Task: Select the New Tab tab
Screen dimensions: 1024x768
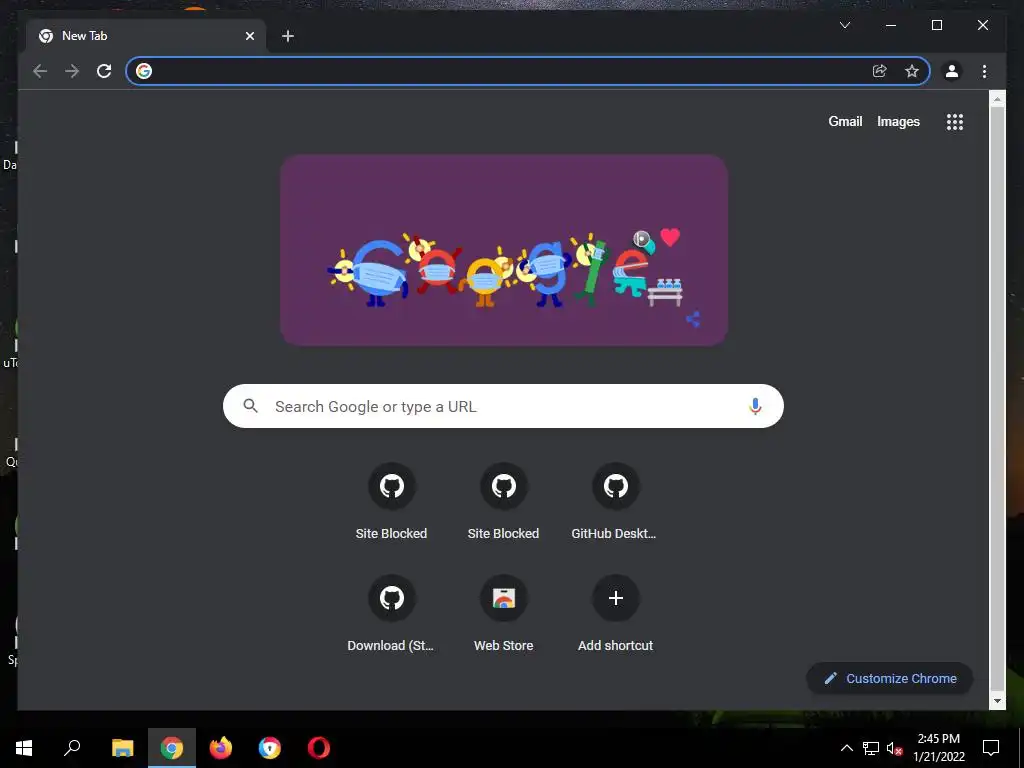Action: [x=146, y=36]
